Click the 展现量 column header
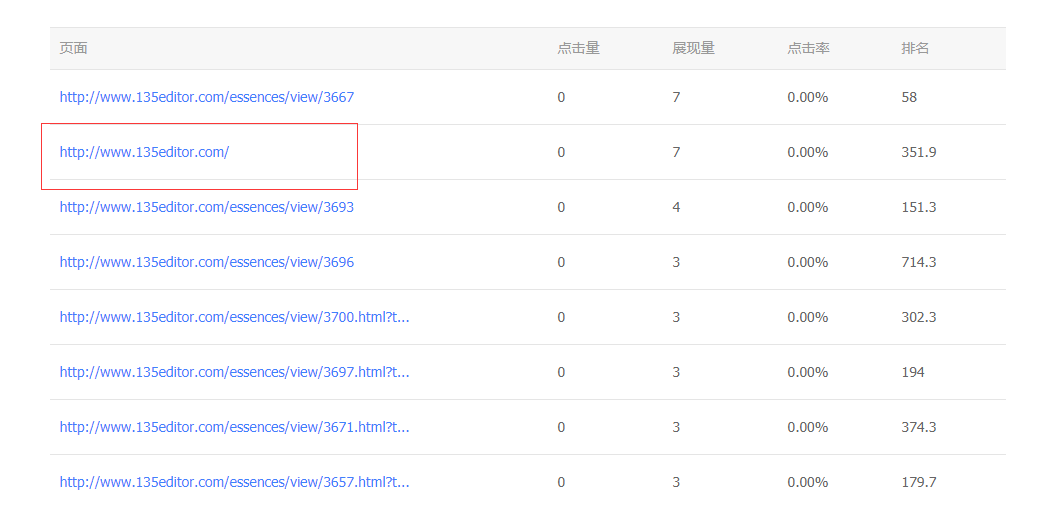1052x505 pixels. [694, 48]
